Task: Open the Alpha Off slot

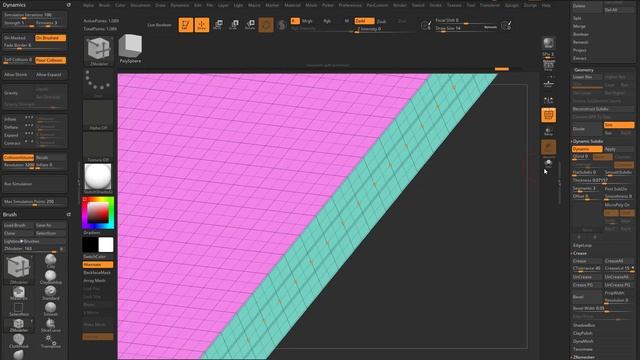Action: [98, 116]
